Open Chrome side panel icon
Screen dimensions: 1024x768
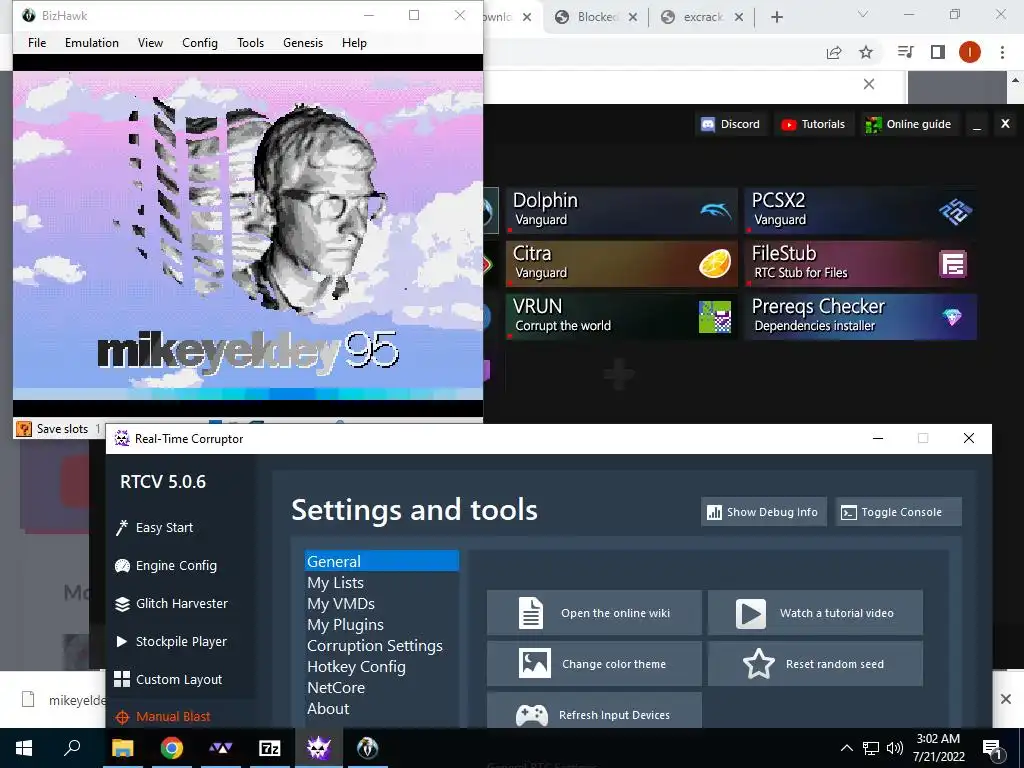938,52
